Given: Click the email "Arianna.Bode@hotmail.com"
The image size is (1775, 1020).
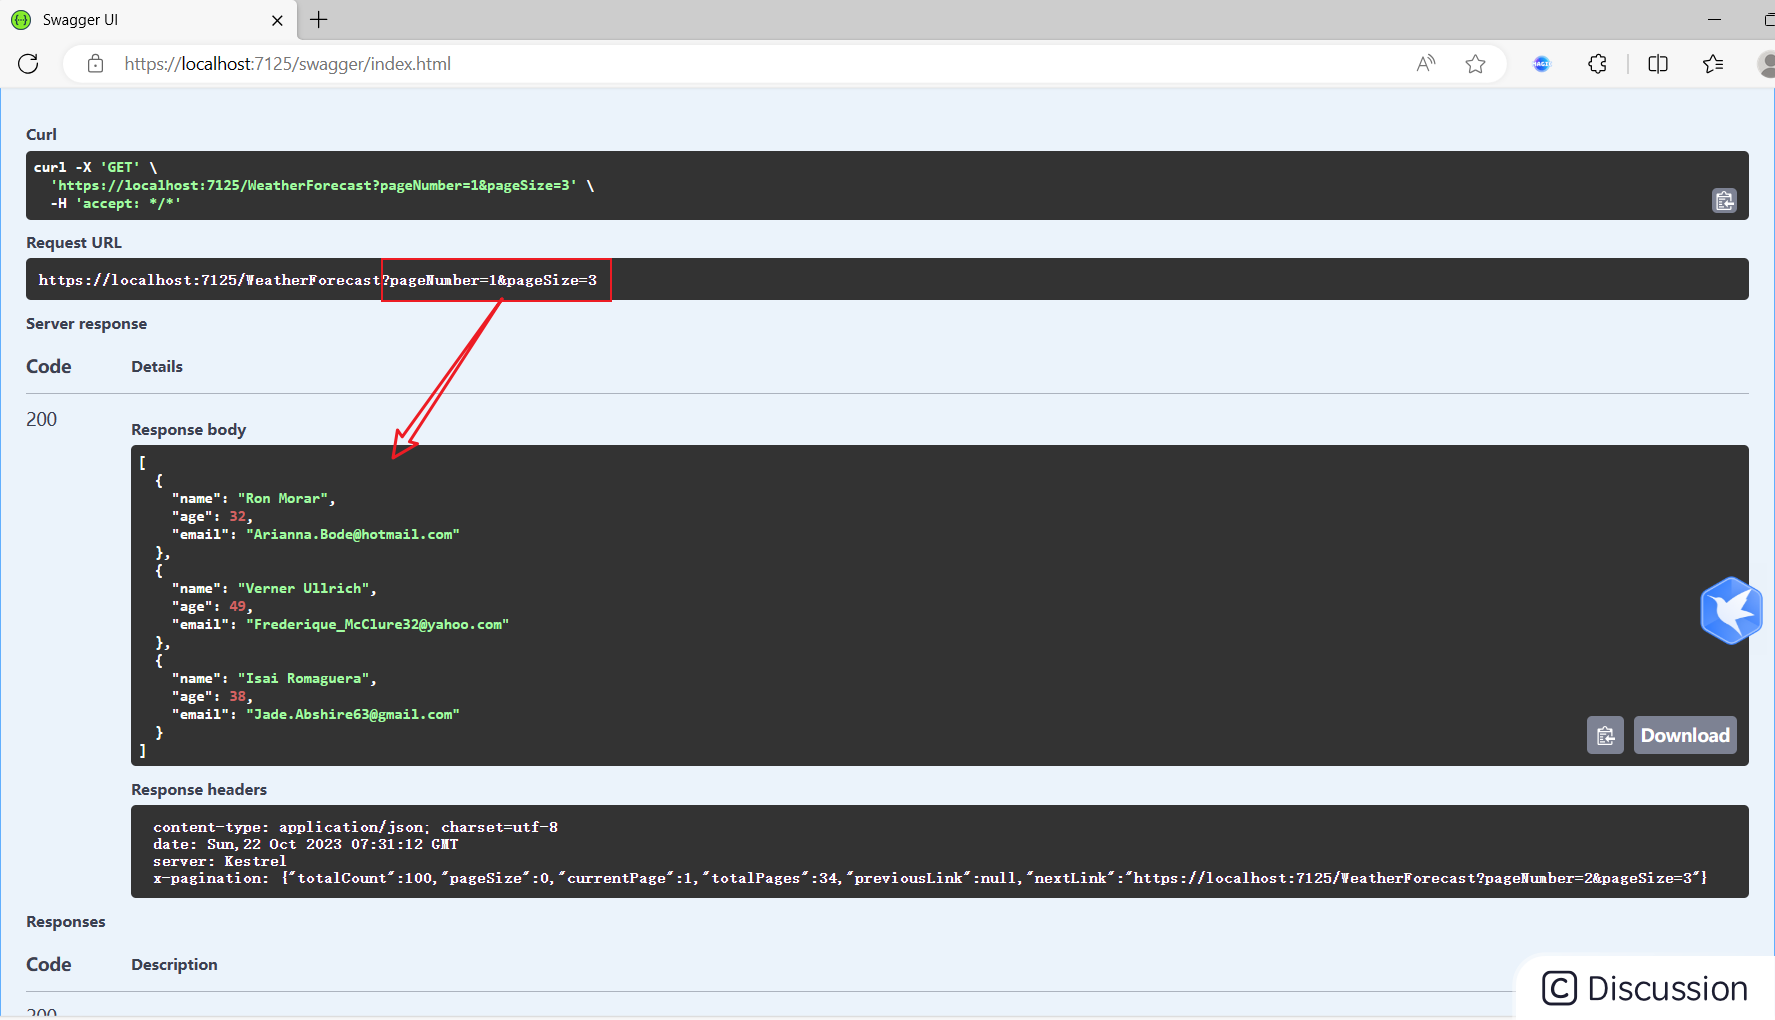Looking at the screenshot, I should coord(353,534).
